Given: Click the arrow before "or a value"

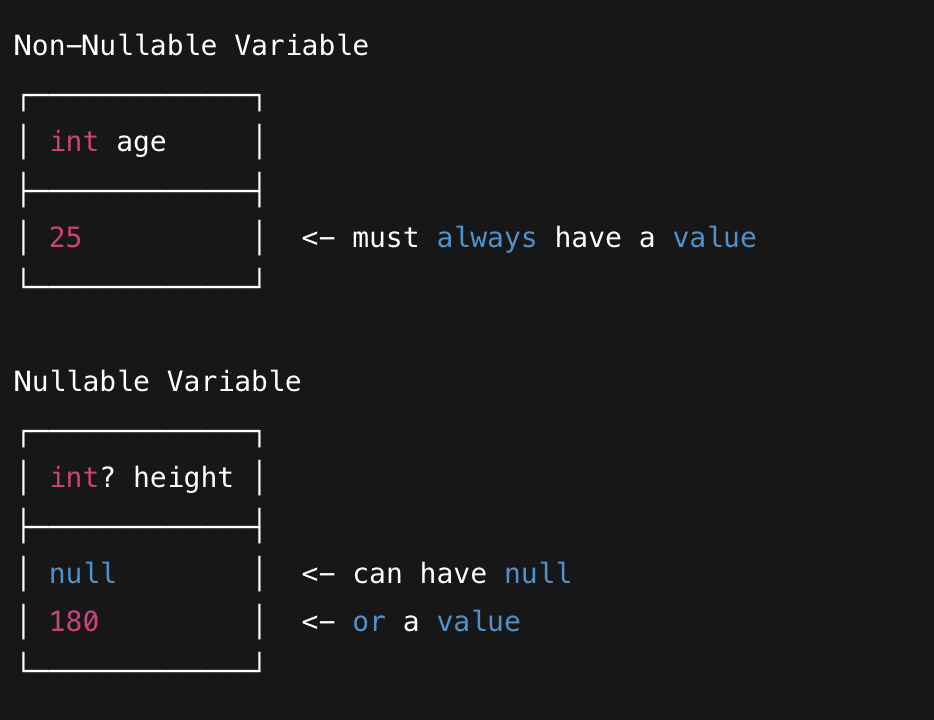Looking at the screenshot, I should [x=318, y=622].
